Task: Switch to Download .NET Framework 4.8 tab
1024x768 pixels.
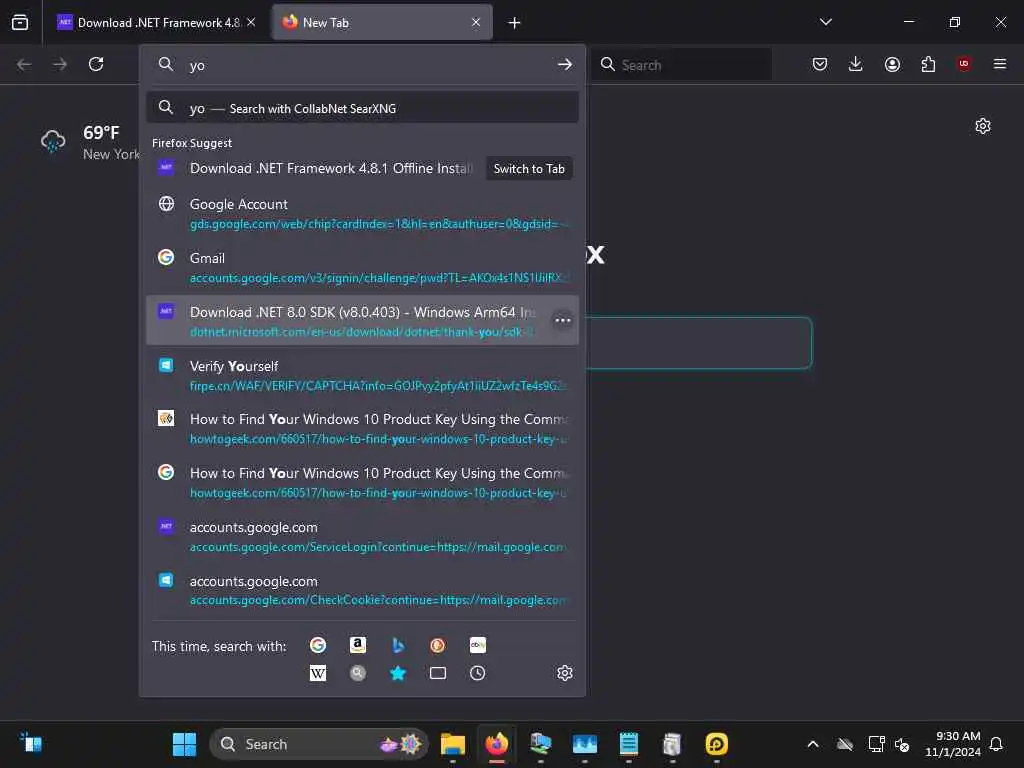Action: (x=155, y=22)
